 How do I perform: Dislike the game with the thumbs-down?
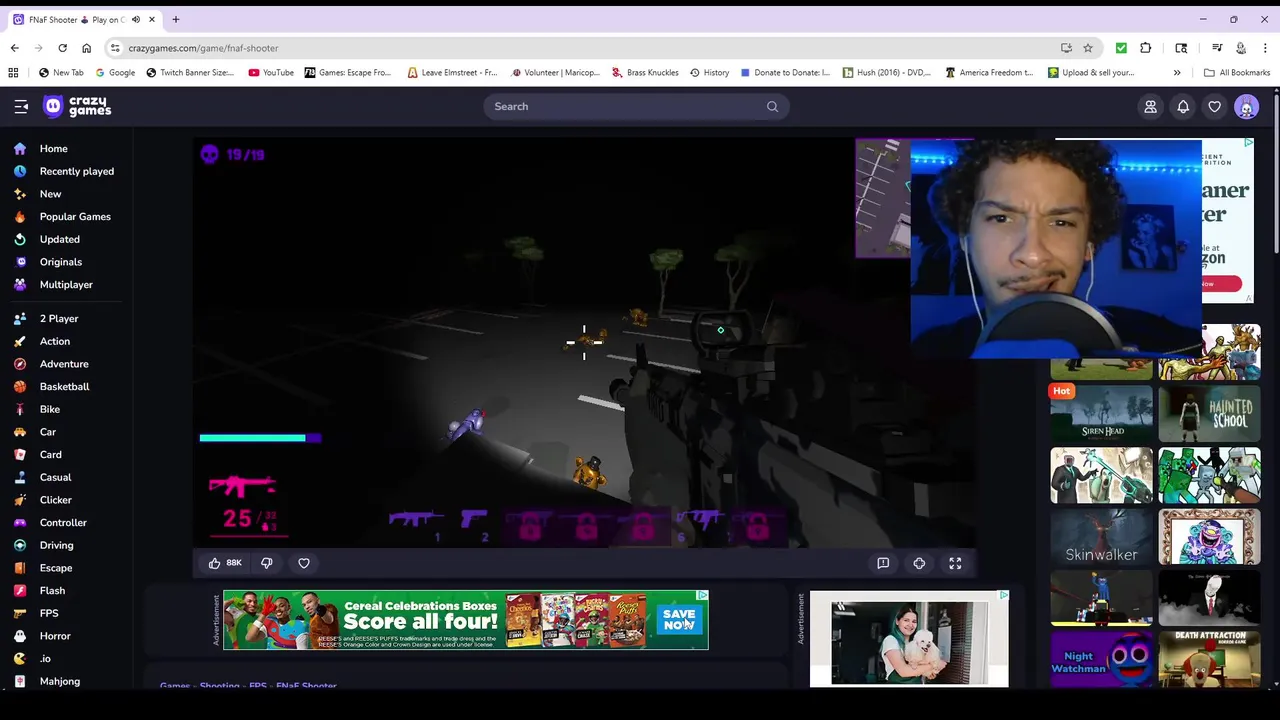[267, 563]
